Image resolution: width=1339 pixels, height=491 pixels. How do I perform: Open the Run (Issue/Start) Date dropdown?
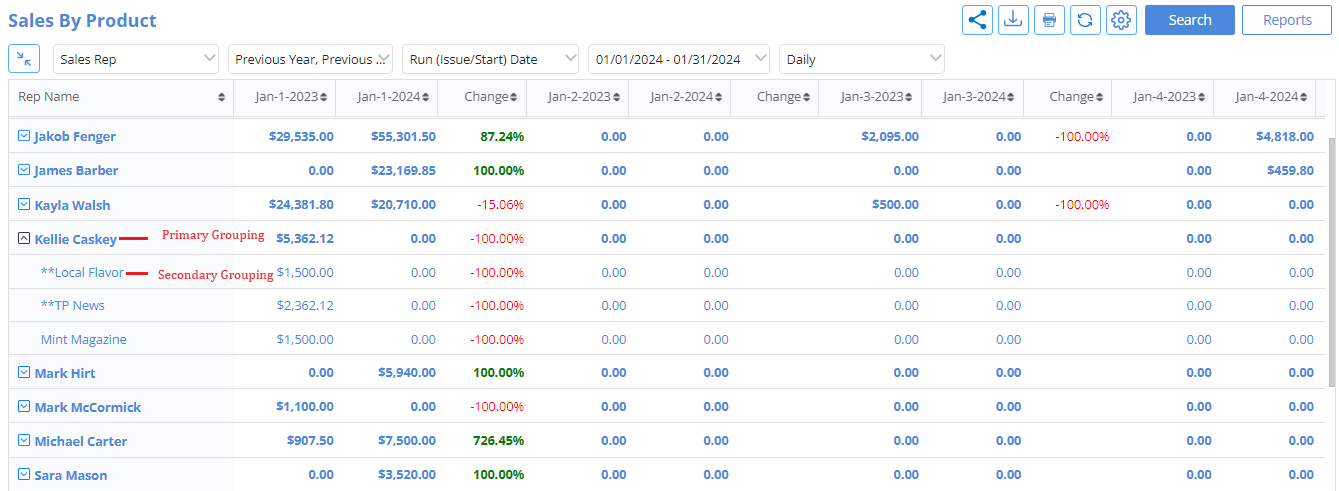(x=491, y=59)
